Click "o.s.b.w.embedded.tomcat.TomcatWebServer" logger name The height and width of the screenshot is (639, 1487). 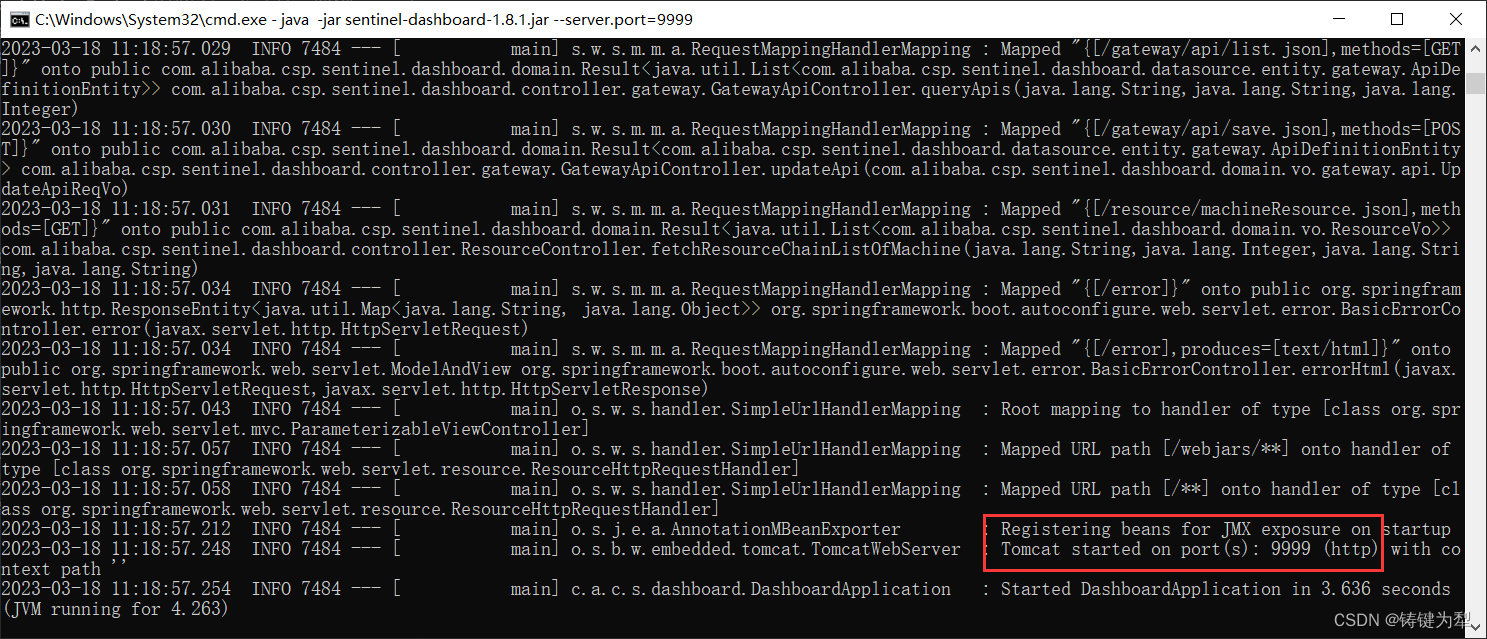[766, 549]
